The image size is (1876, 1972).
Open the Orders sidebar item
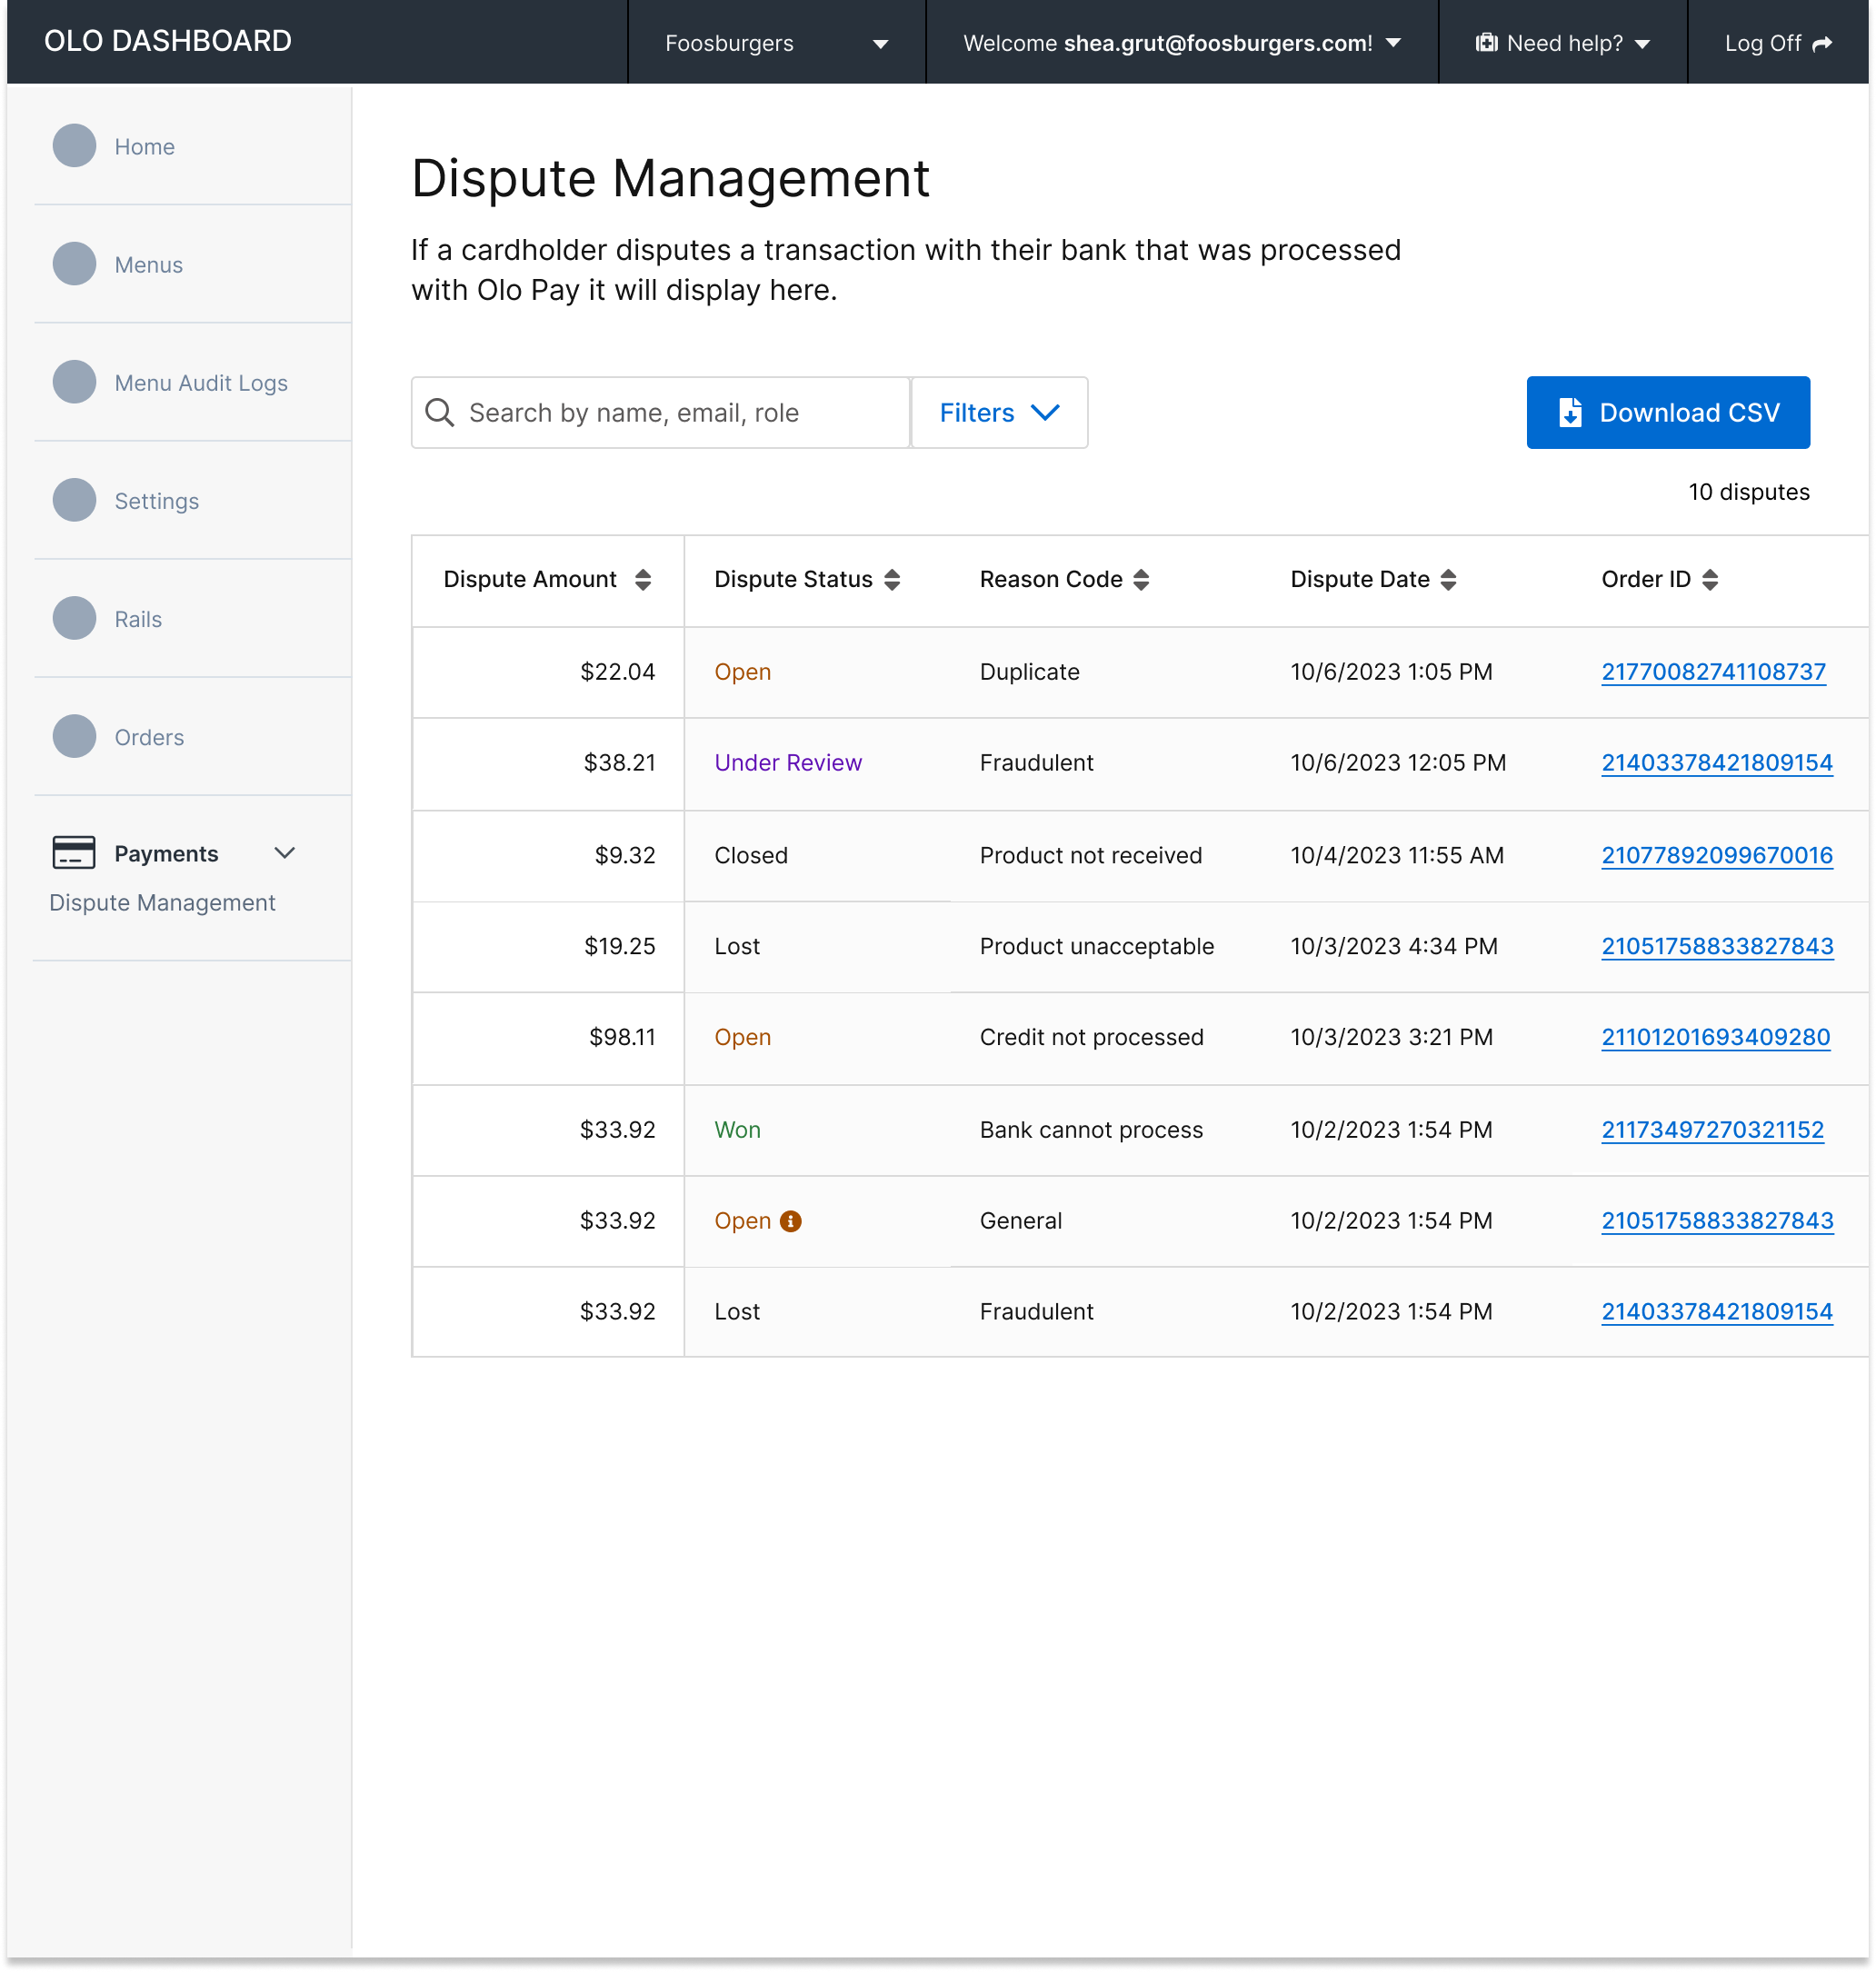[x=149, y=737]
